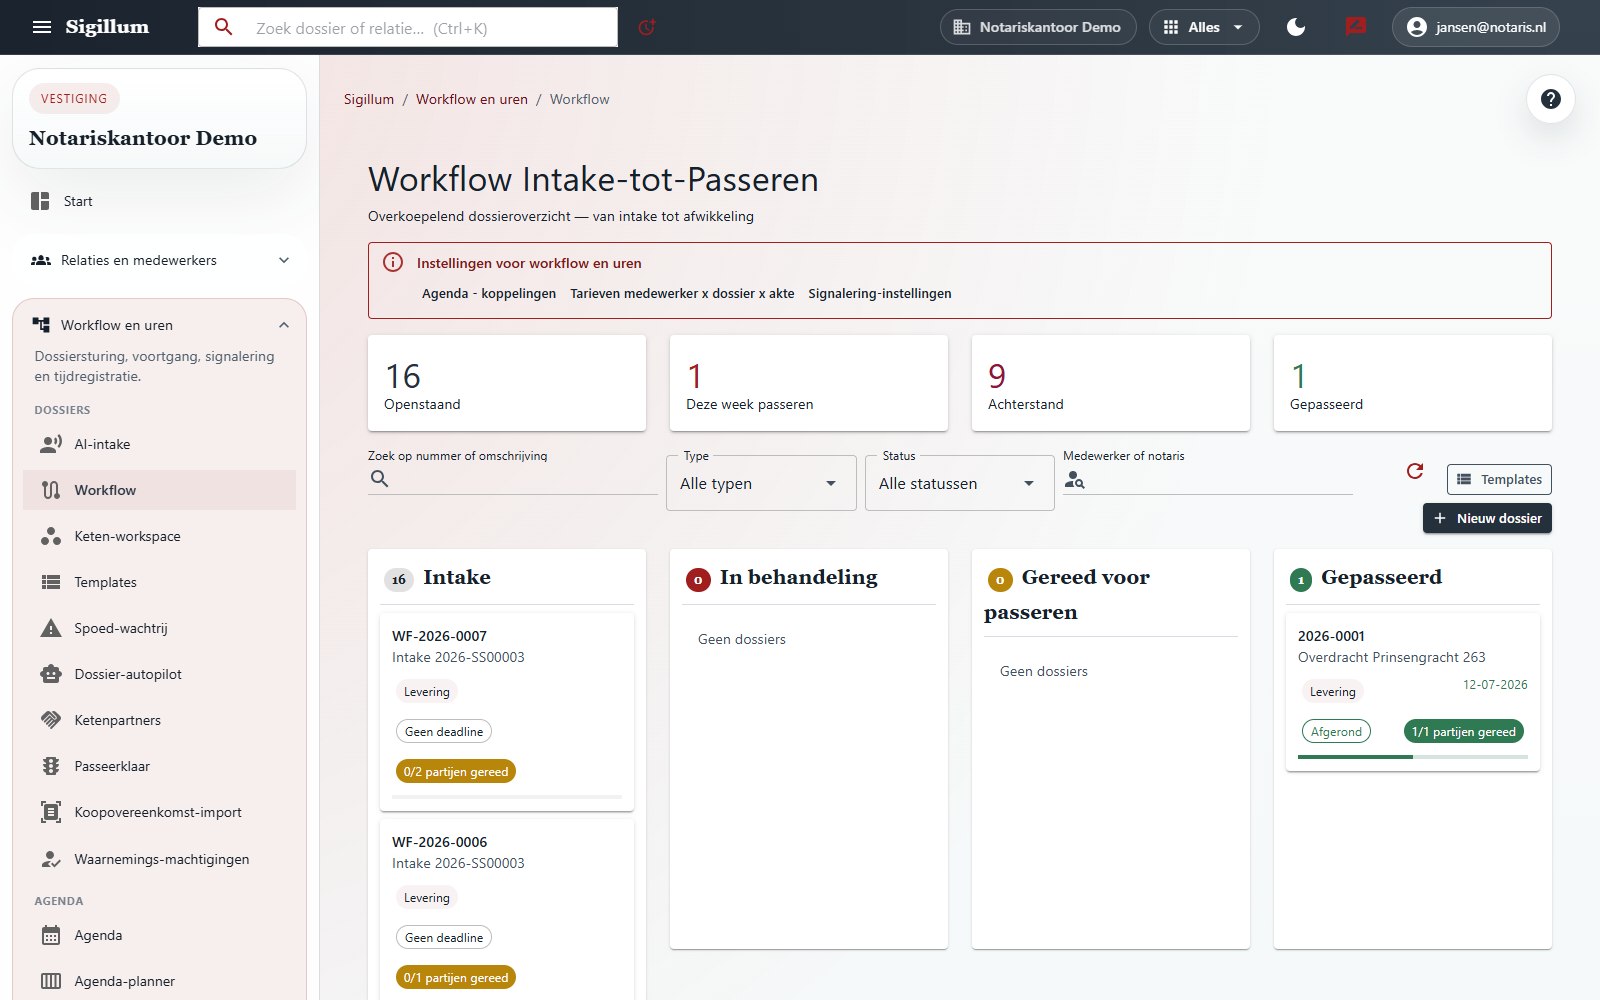Collapse the Workflow en uren section
This screenshot has width=1600, height=1000.
160,325
